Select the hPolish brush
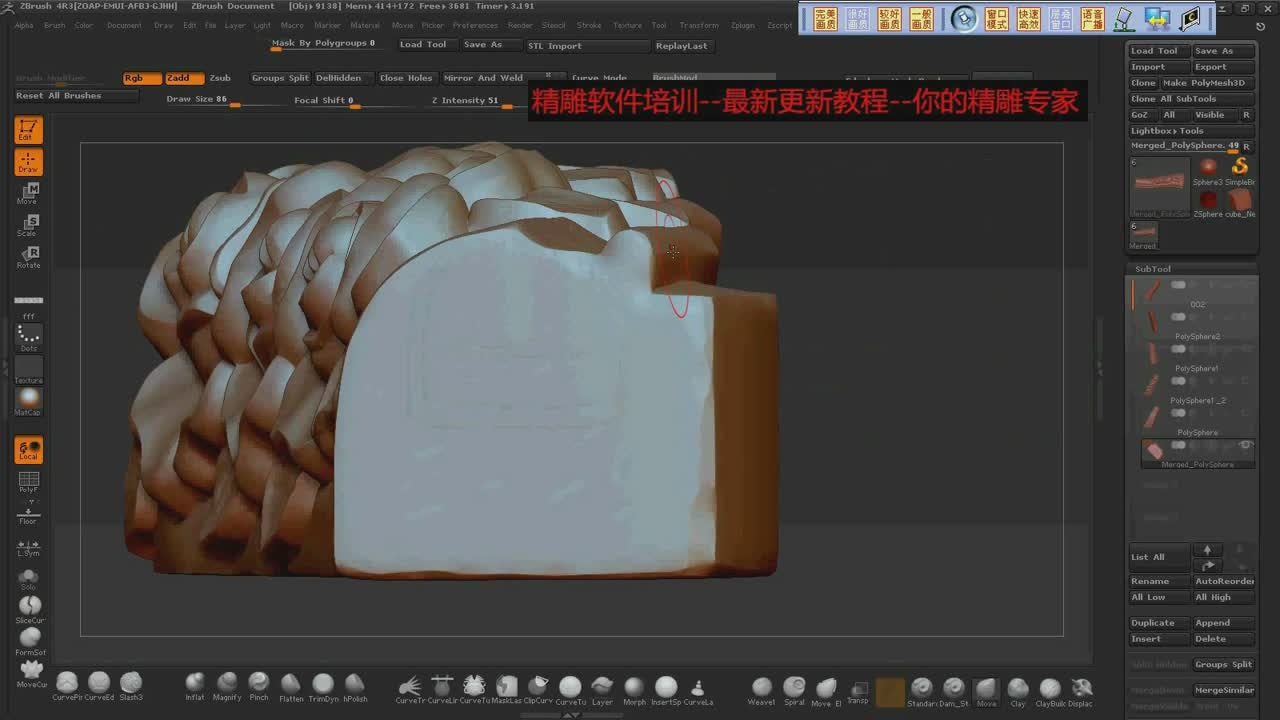The height and width of the screenshot is (720, 1280). click(x=355, y=687)
